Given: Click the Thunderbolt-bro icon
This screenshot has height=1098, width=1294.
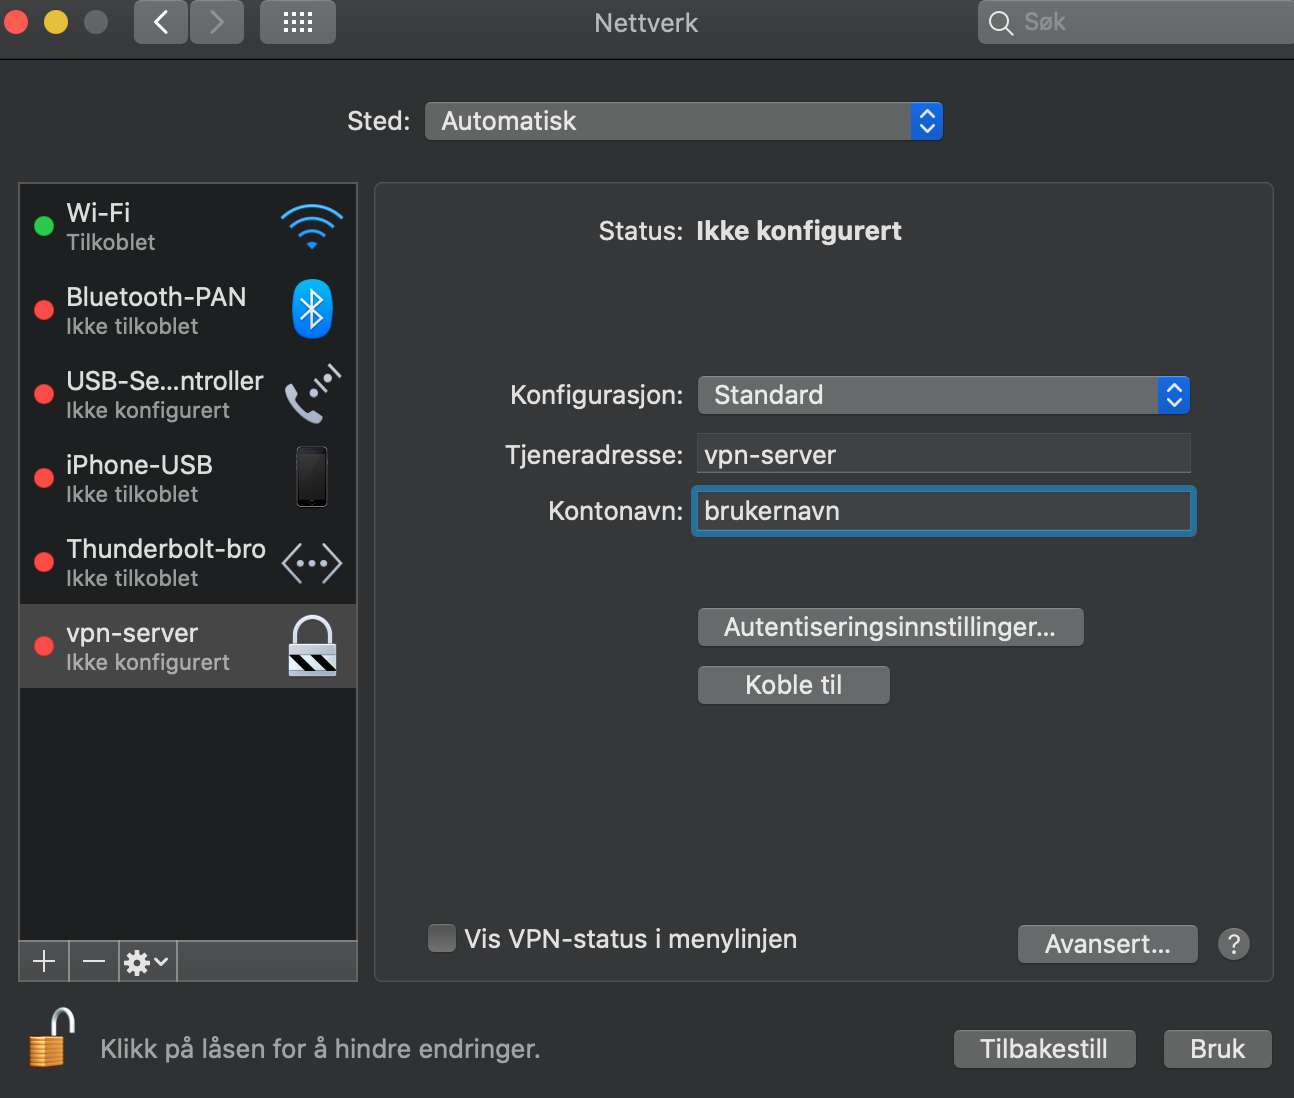Looking at the screenshot, I should (311, 562).
